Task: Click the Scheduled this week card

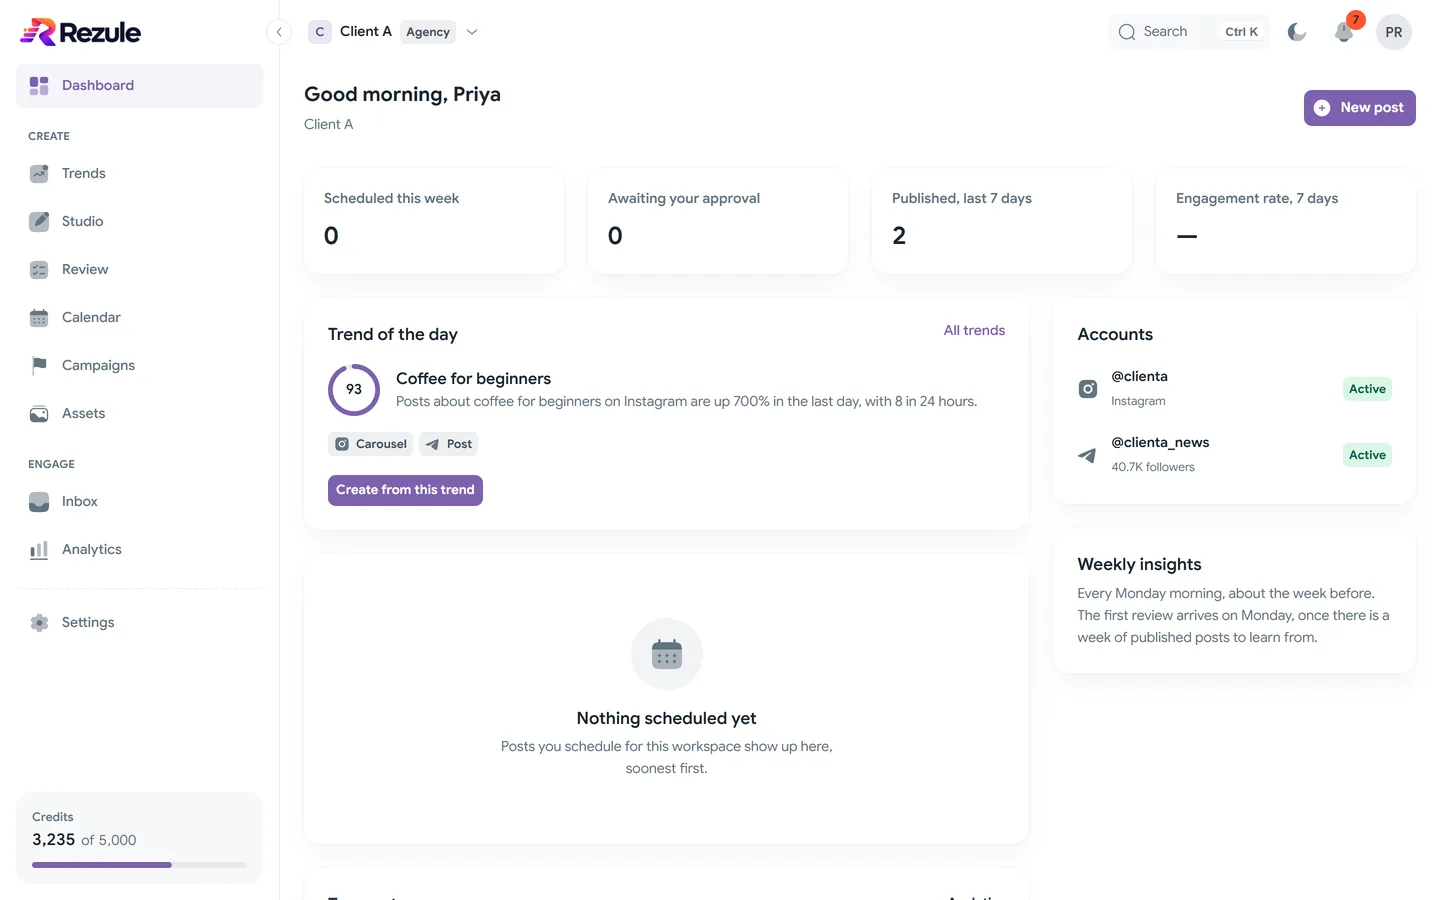Action: coord(434,221)
